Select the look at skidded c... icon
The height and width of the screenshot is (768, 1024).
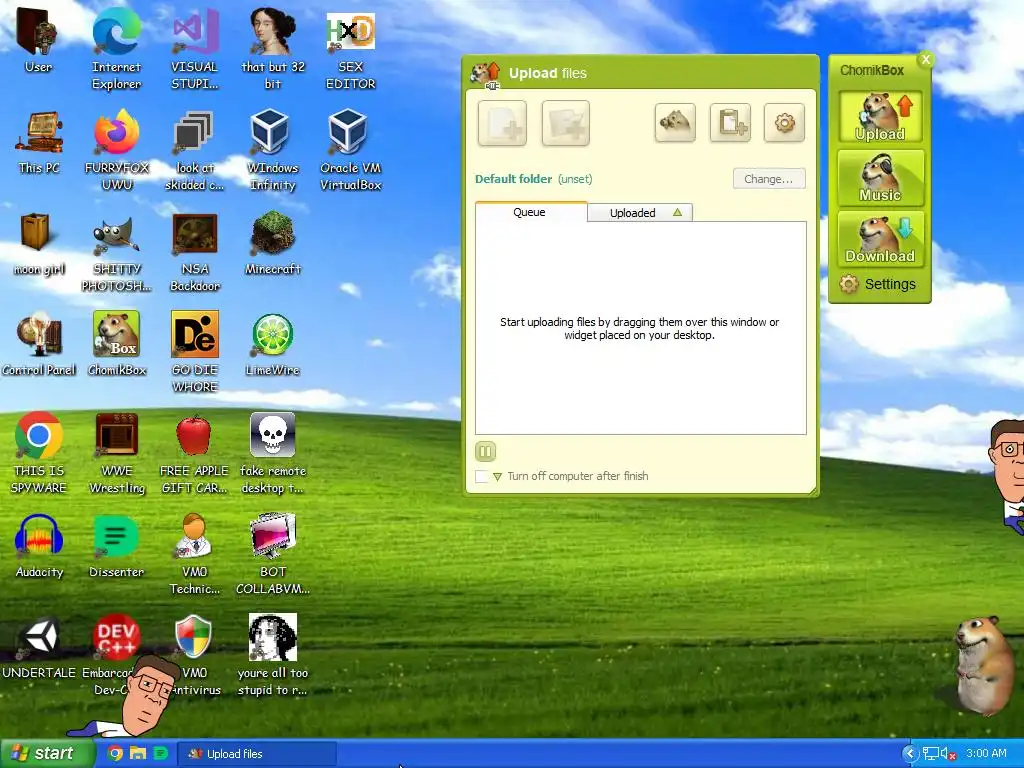coord(194,150)
